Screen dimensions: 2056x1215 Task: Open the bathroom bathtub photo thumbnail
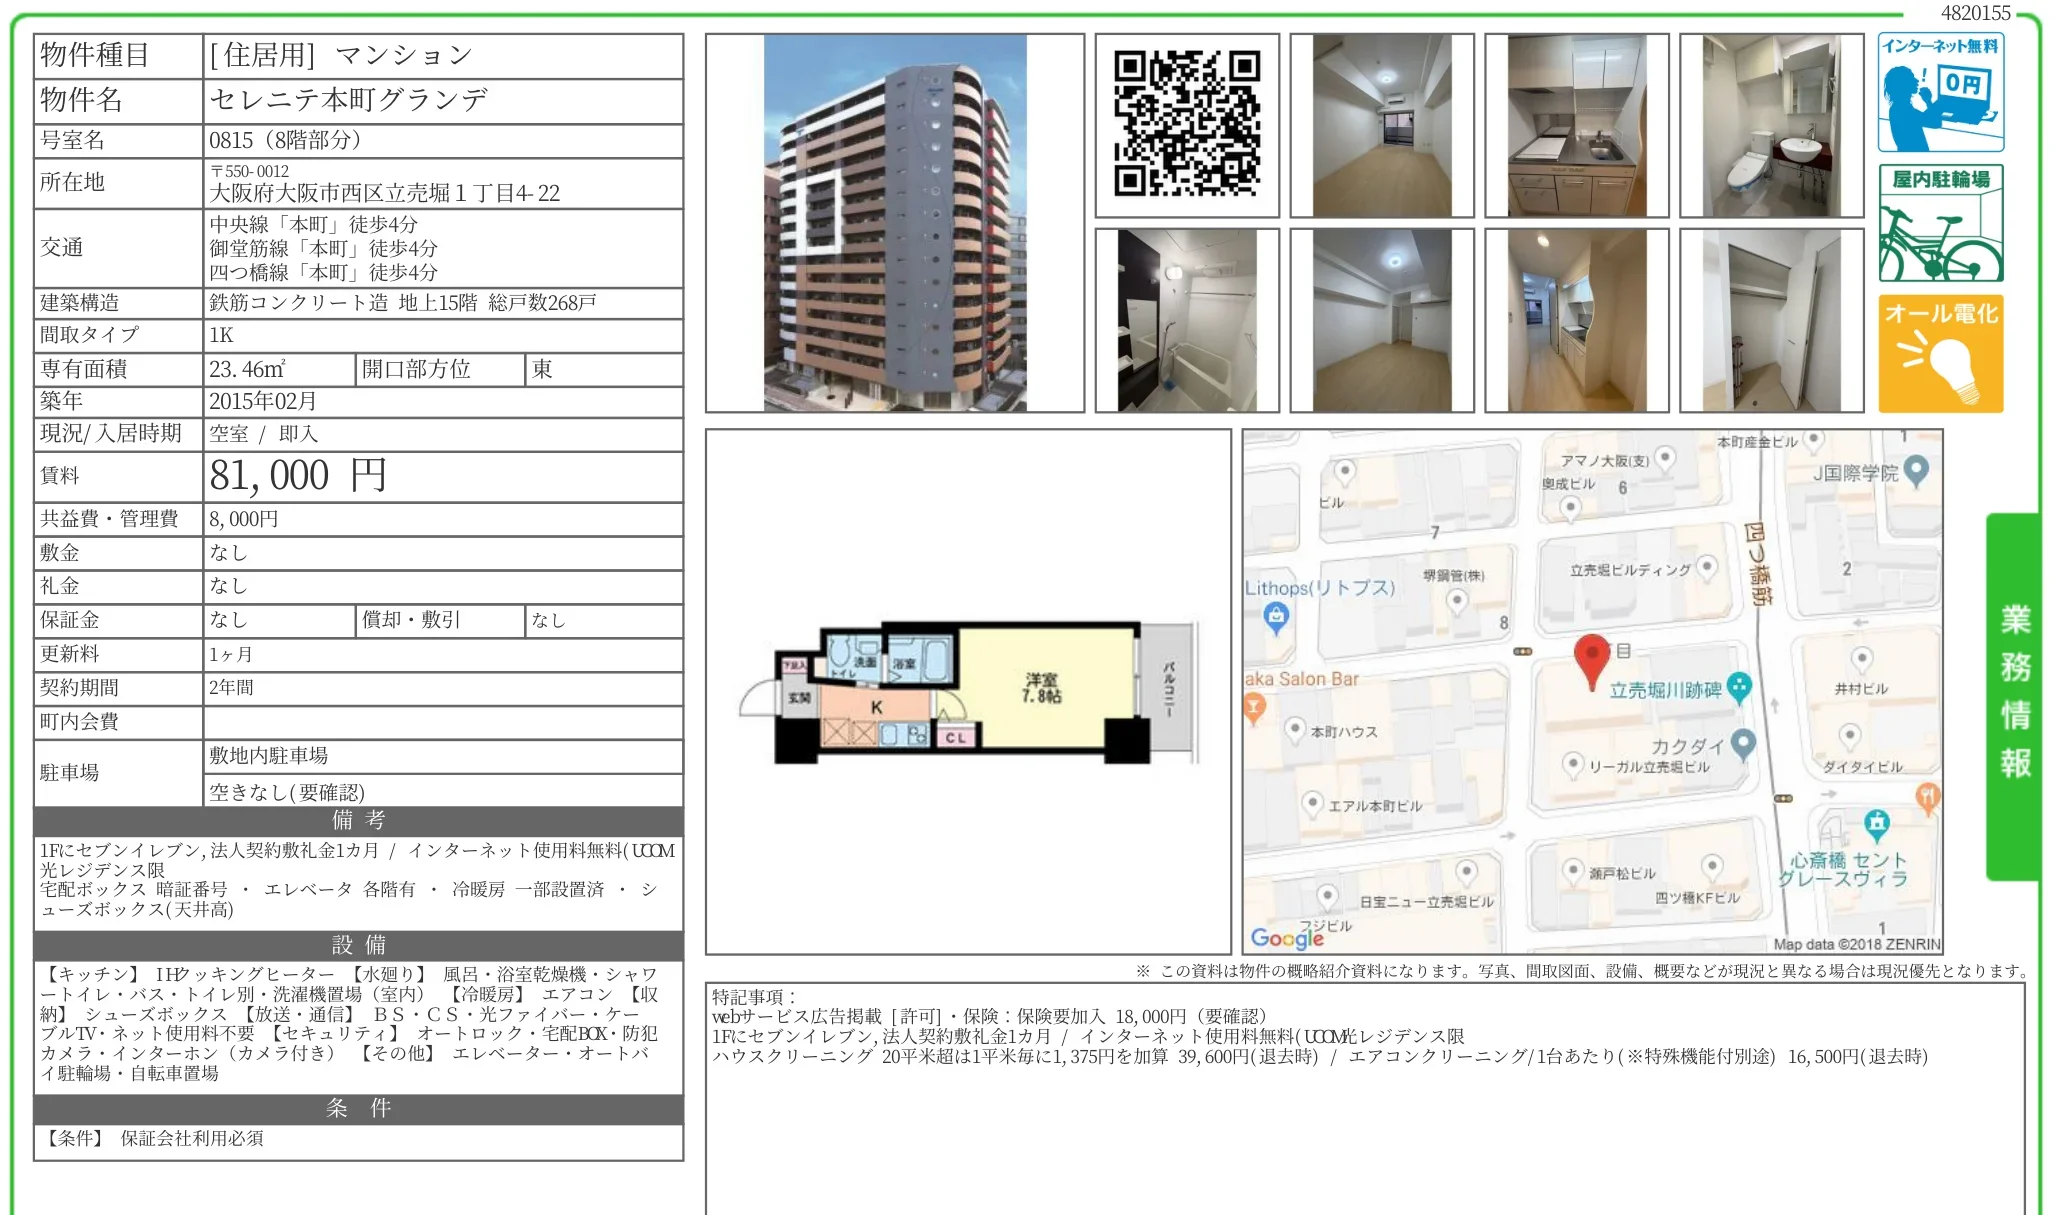click(x=1187, y=320)
